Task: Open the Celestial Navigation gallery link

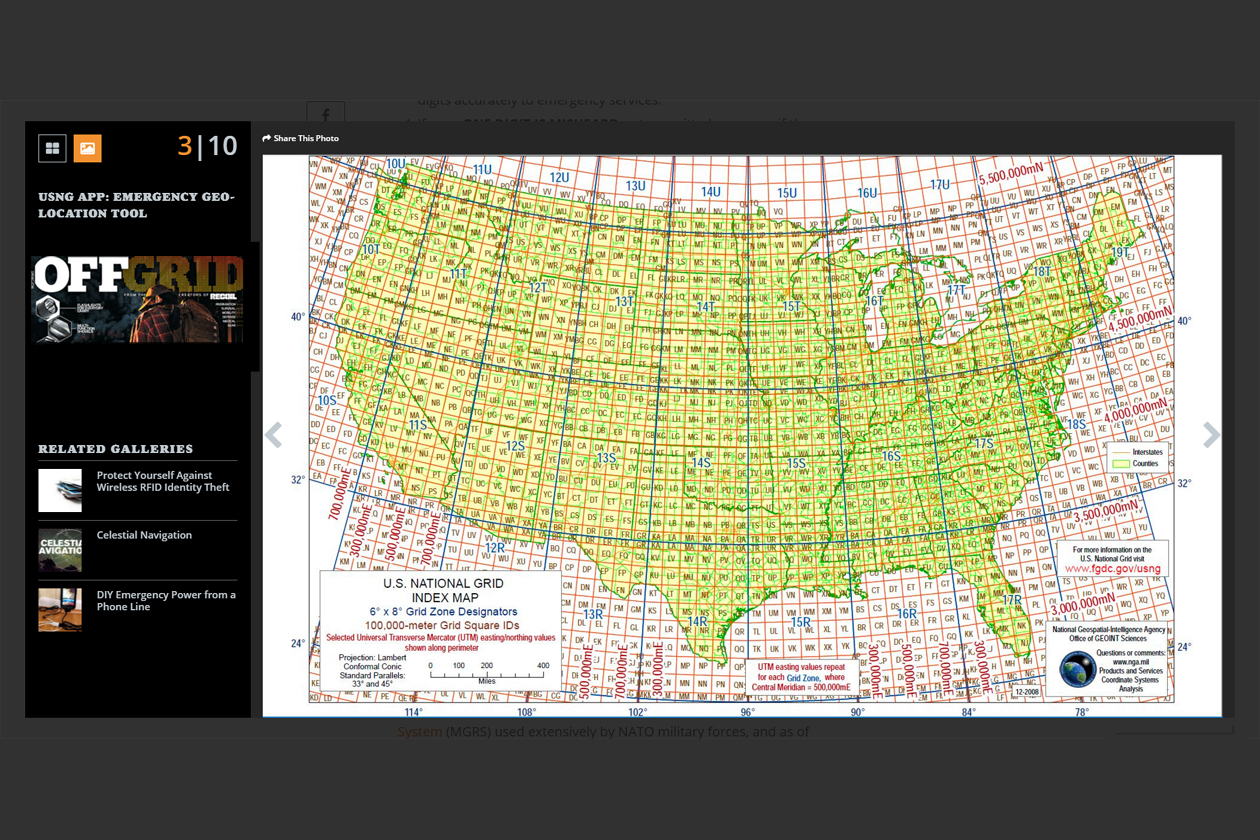Action: coord(144,535)
